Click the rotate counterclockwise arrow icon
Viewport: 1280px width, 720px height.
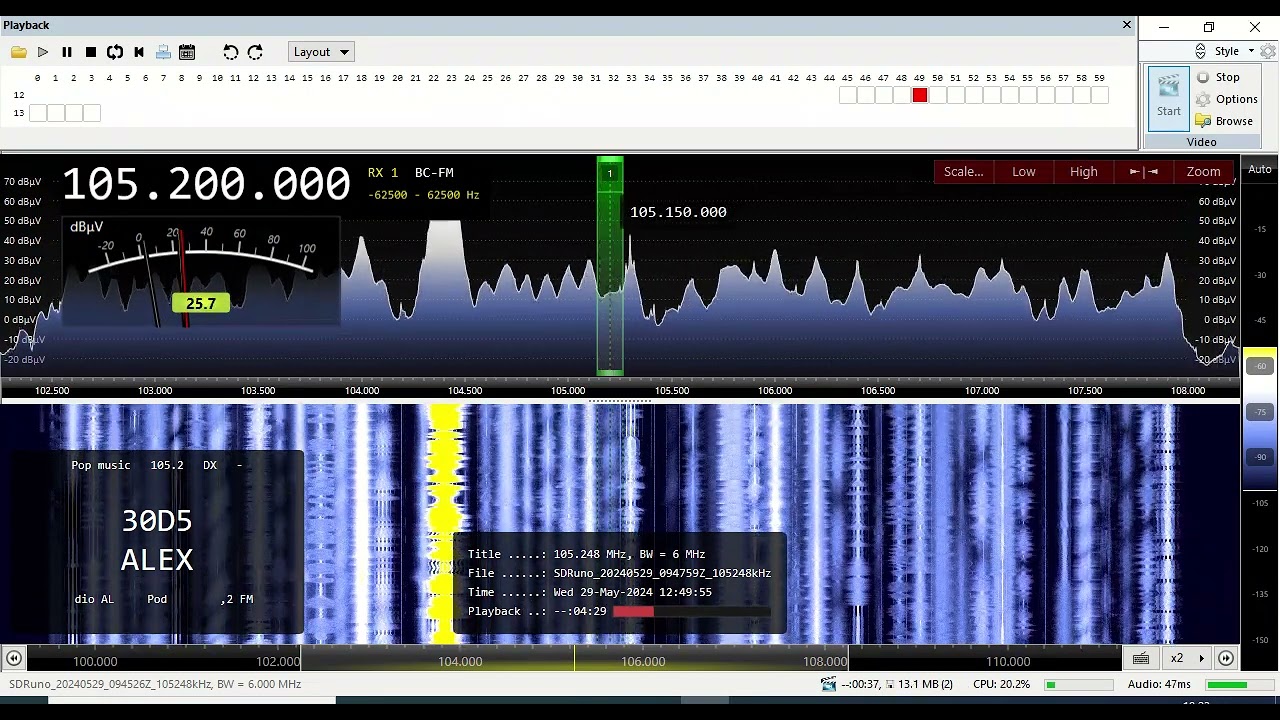231,52
